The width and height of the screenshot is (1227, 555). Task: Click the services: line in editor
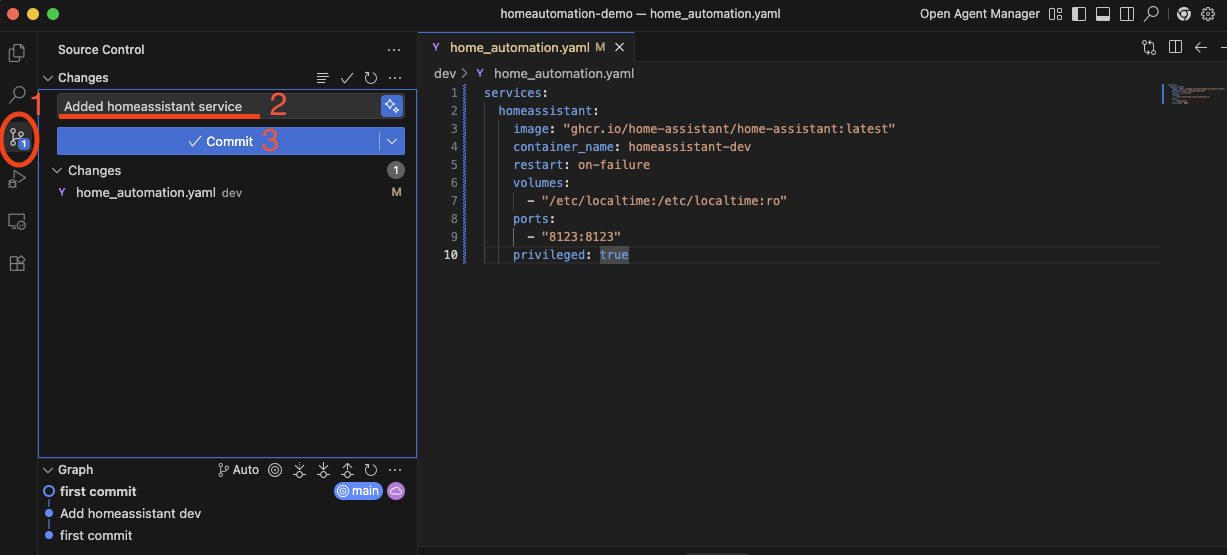click(515, 92)
